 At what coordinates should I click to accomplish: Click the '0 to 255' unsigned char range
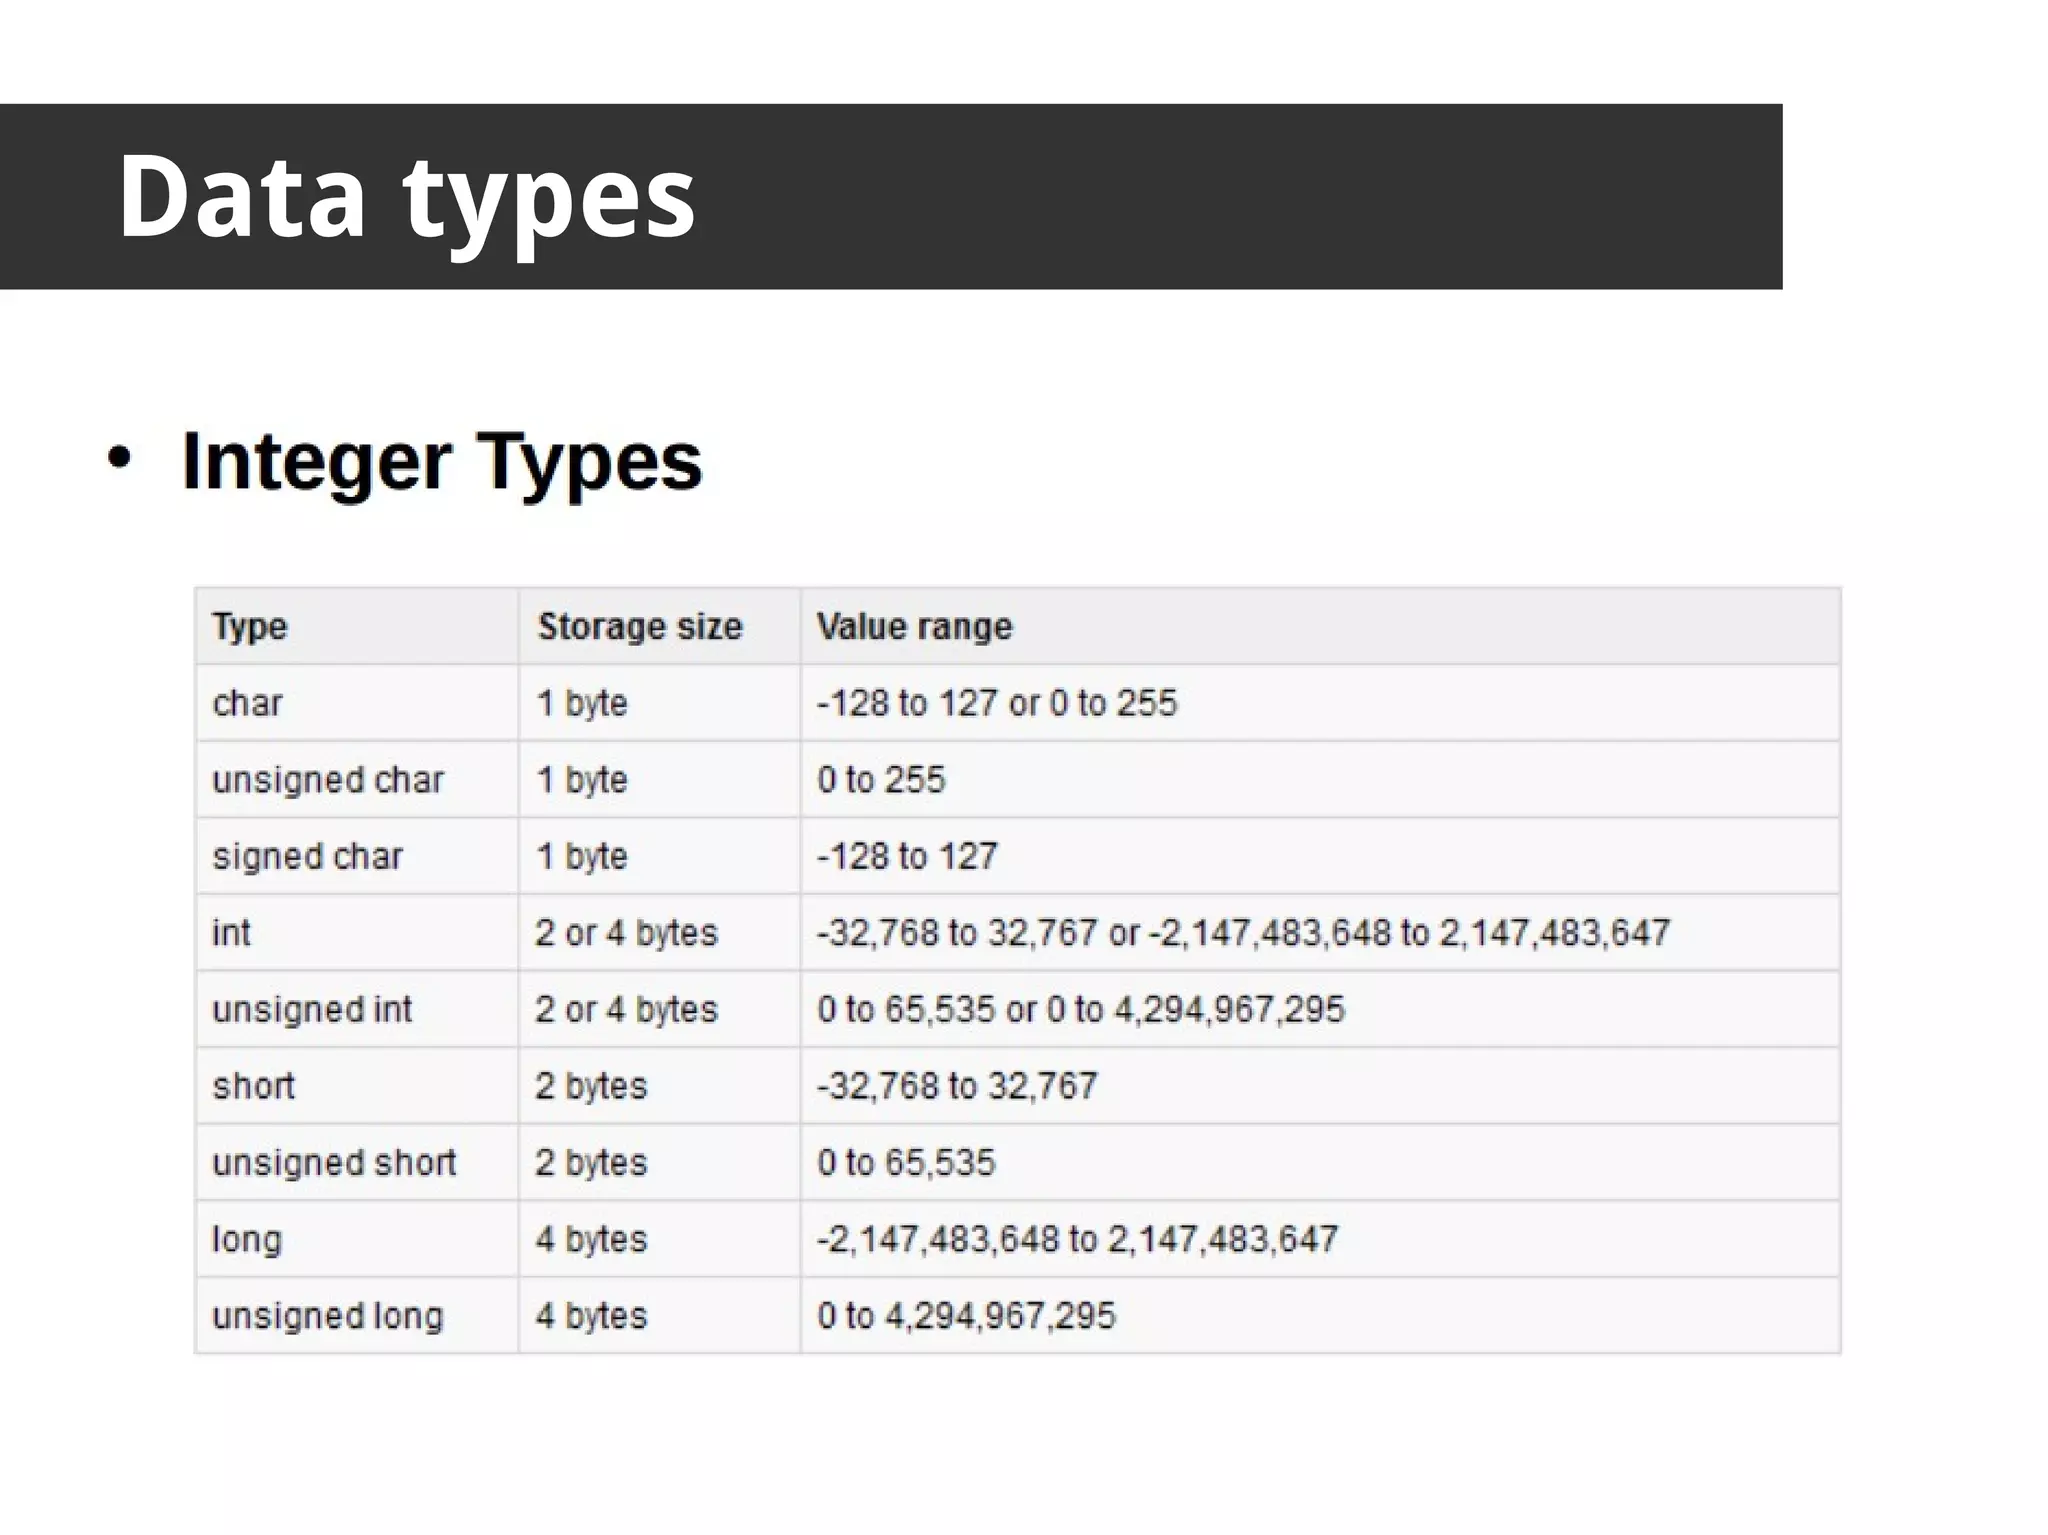pyautogui.click(x=880, y=780)
